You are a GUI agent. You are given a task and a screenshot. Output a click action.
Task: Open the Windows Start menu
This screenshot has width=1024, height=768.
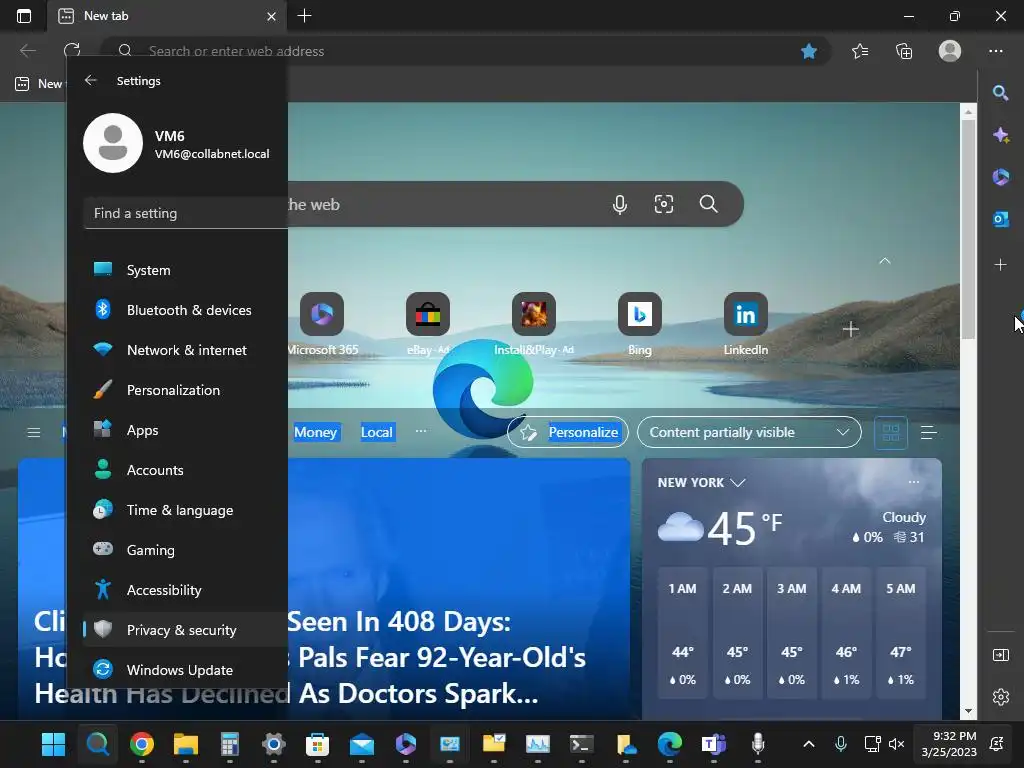(53, 744)
